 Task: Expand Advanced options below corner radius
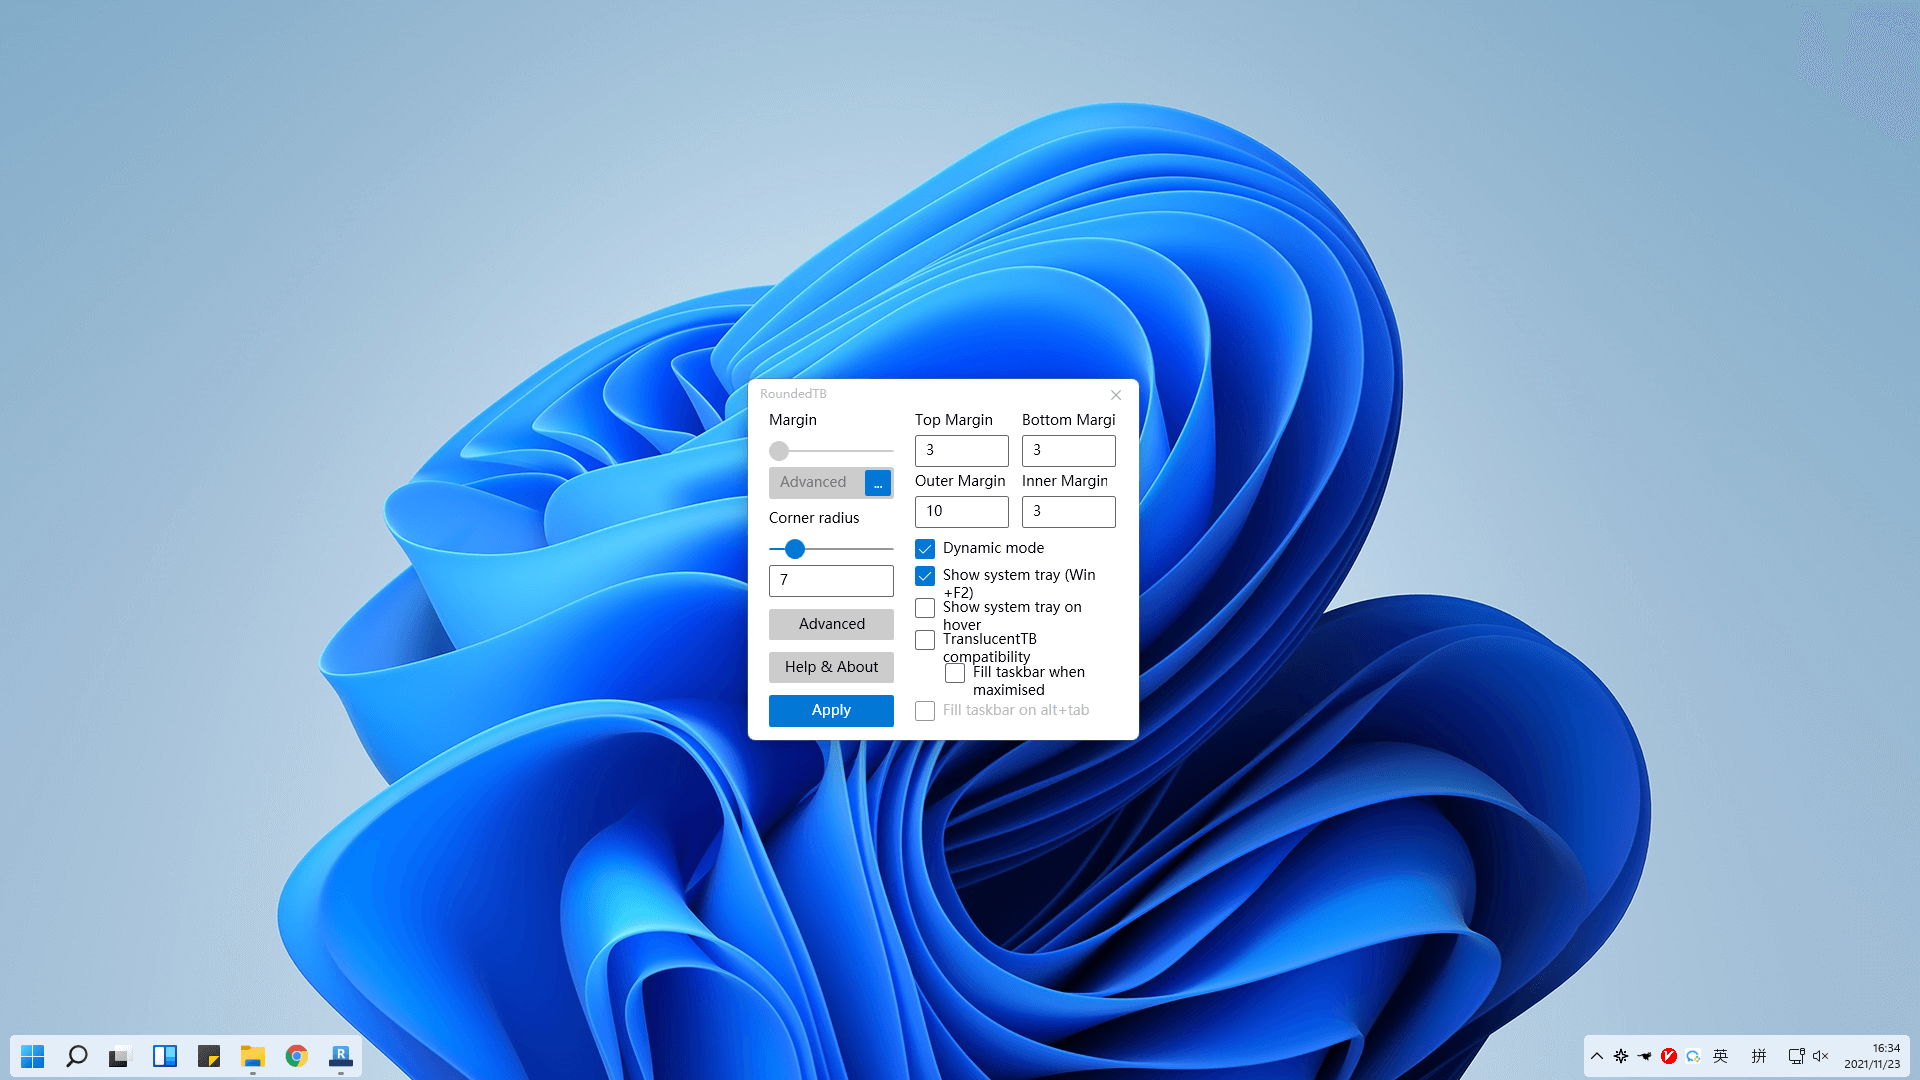click(x=831, y=624)
